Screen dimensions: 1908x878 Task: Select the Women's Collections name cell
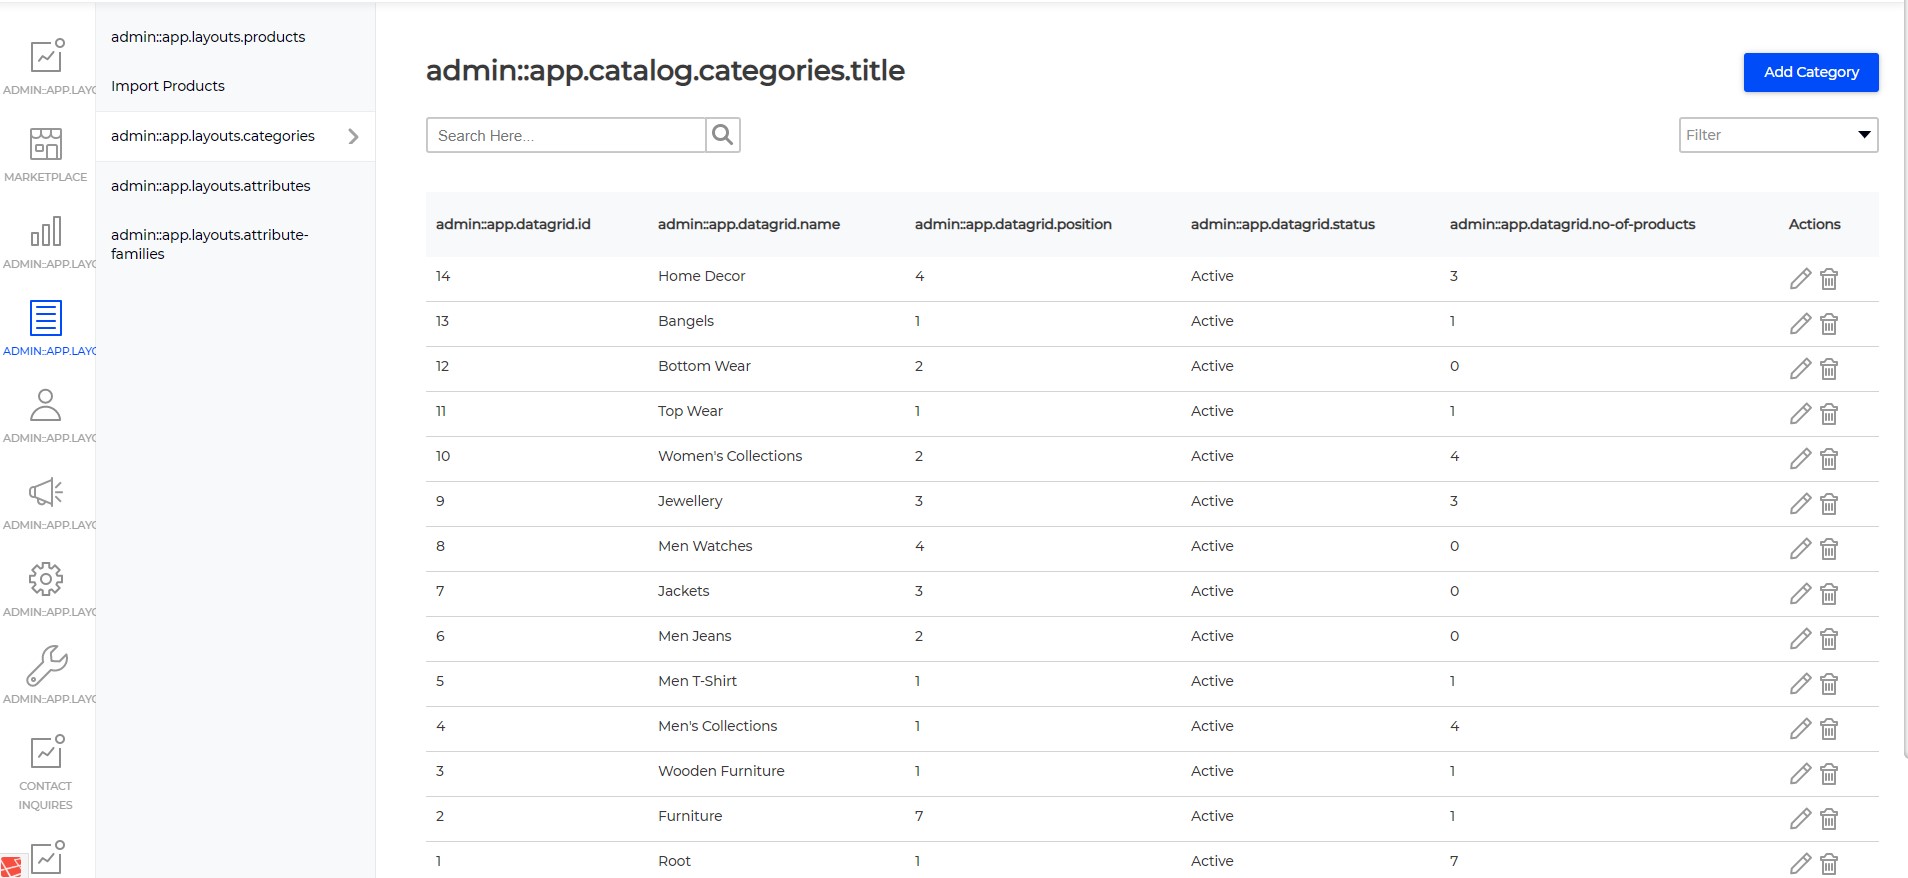[730, 456]
